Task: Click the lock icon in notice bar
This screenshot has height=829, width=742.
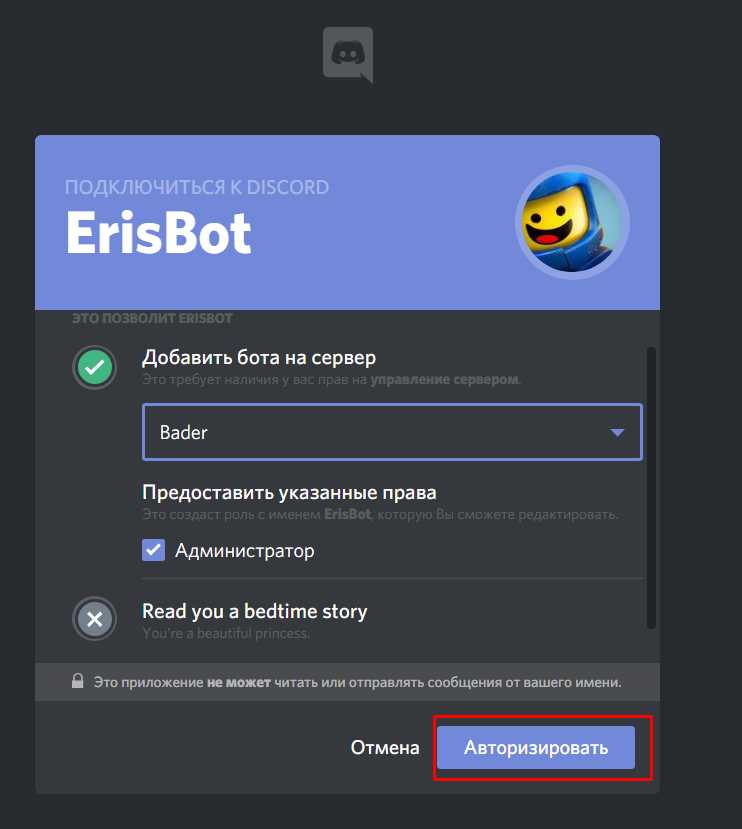Action: coord(78,680)
